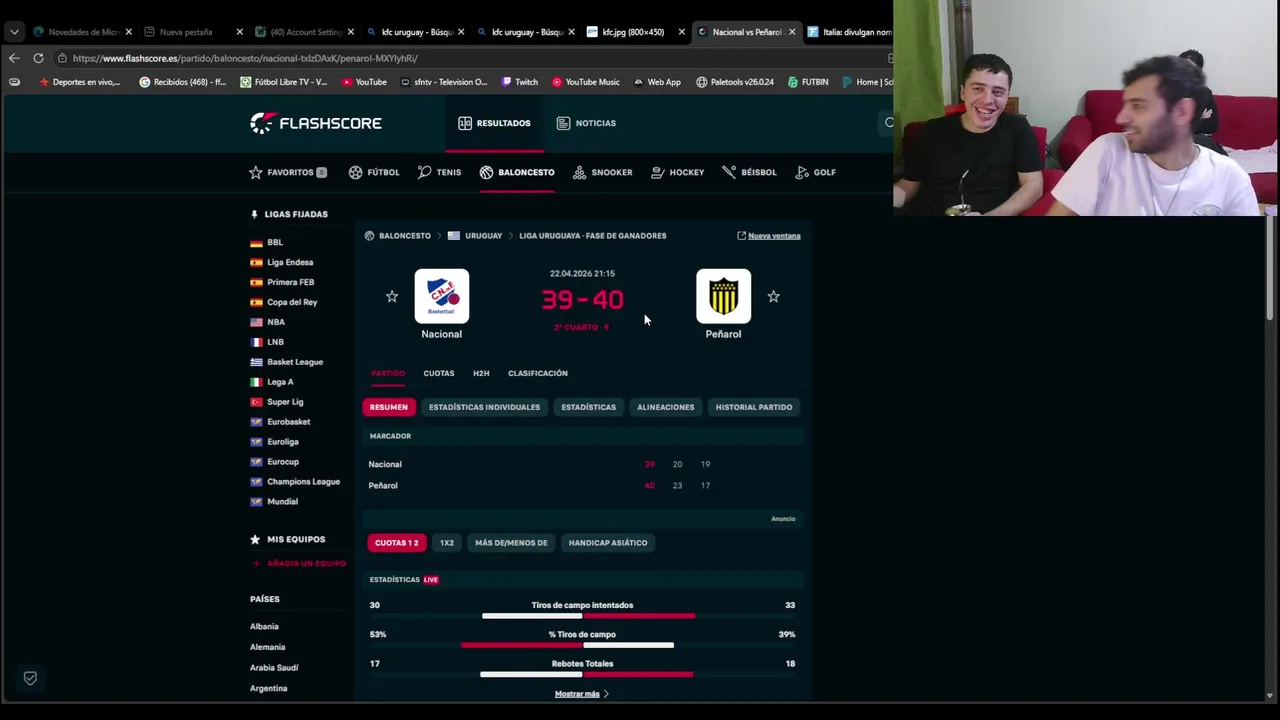Select Historial Partido sub-tab
Viewport: 1280px width, 720px height.
click(754, 407)
